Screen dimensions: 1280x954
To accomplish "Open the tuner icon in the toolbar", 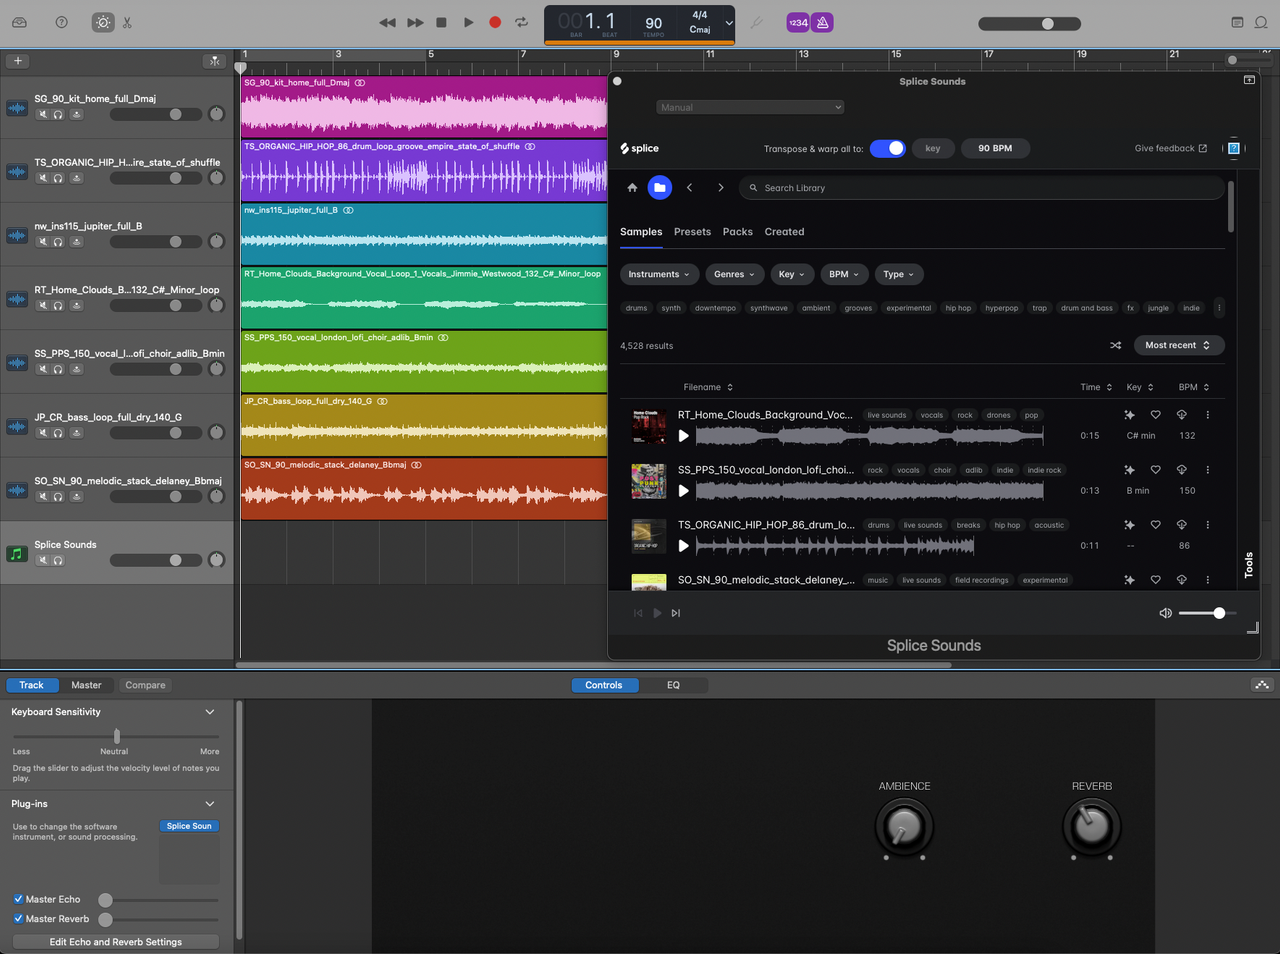I will click(757, 22).
